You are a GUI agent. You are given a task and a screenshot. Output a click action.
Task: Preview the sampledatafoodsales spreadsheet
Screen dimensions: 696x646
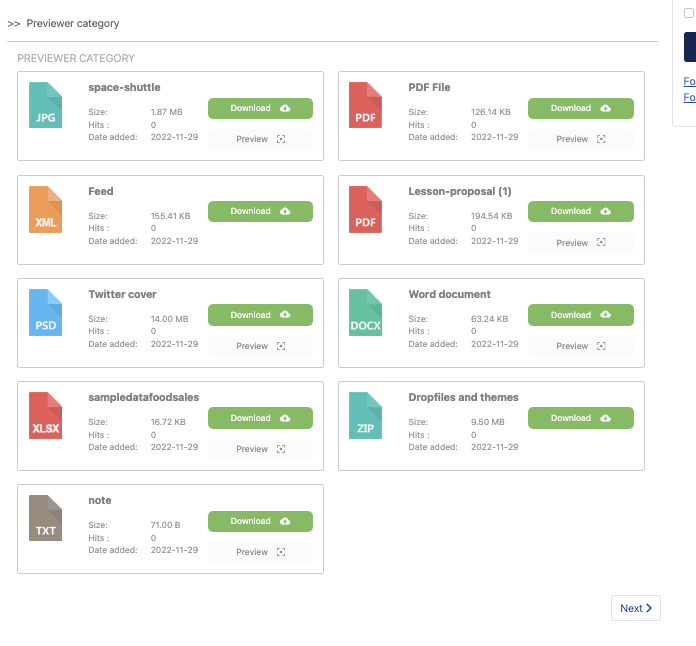click(260, 449)
